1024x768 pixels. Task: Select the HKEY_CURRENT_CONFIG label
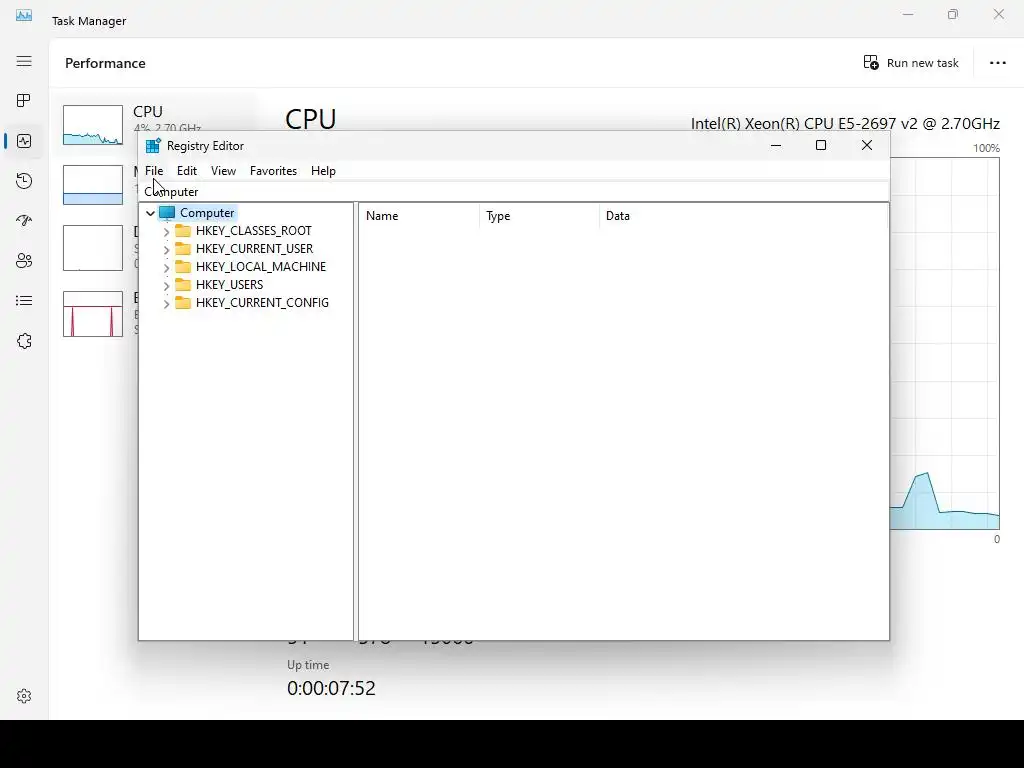pos(262,302)
